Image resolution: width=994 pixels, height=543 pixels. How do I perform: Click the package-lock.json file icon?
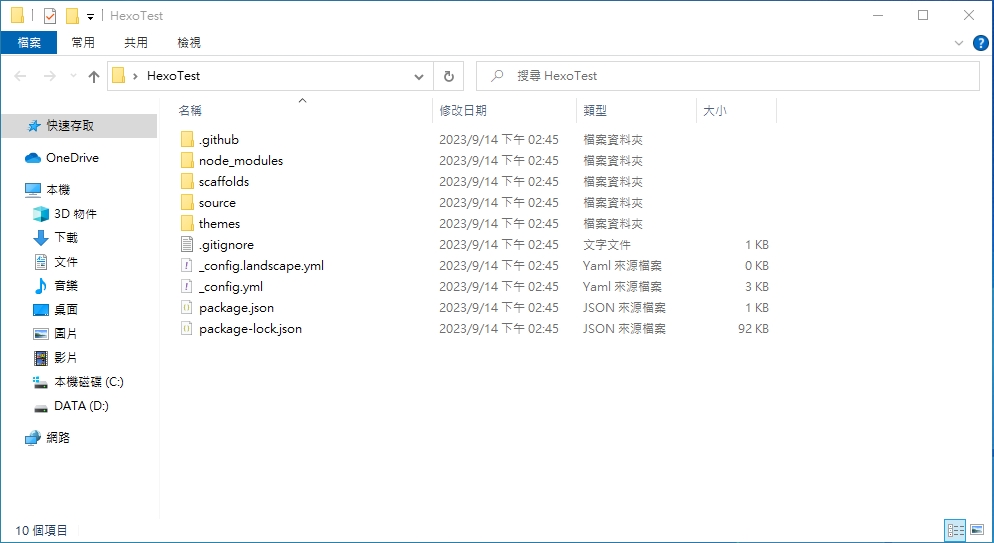(187, 328)
